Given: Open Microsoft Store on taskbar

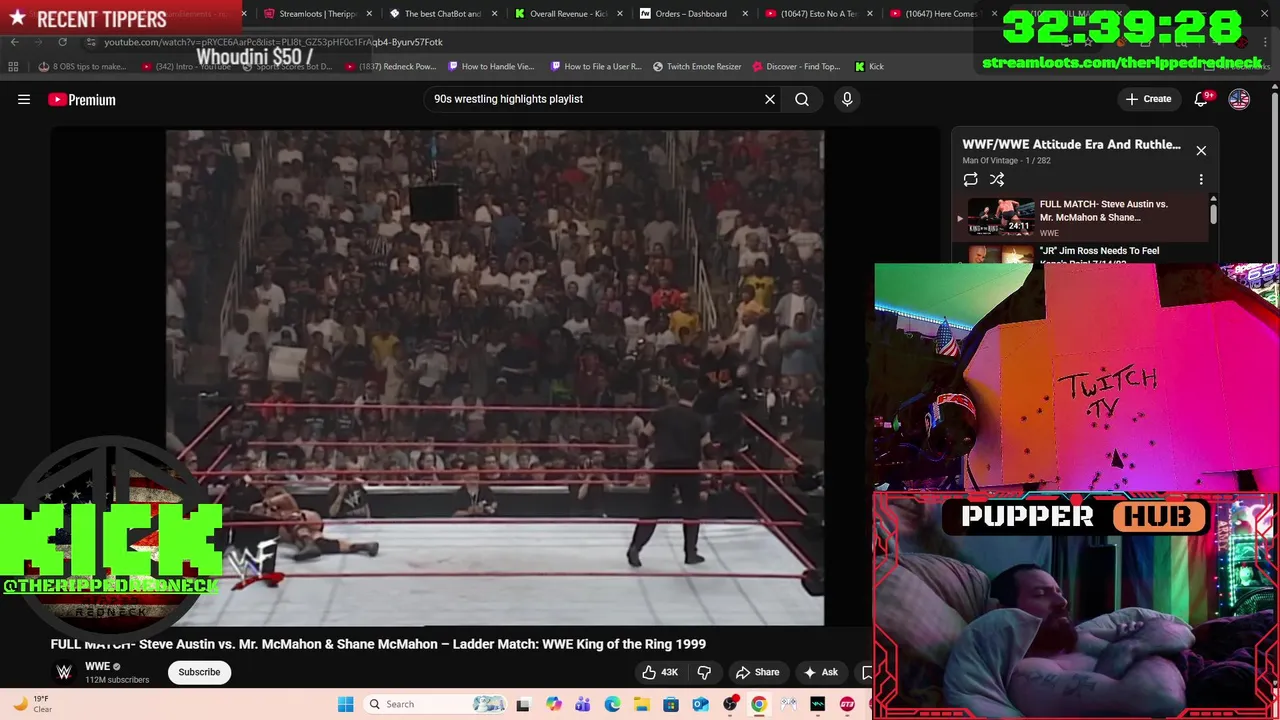Looking at the screenshot, I should 671,704.
